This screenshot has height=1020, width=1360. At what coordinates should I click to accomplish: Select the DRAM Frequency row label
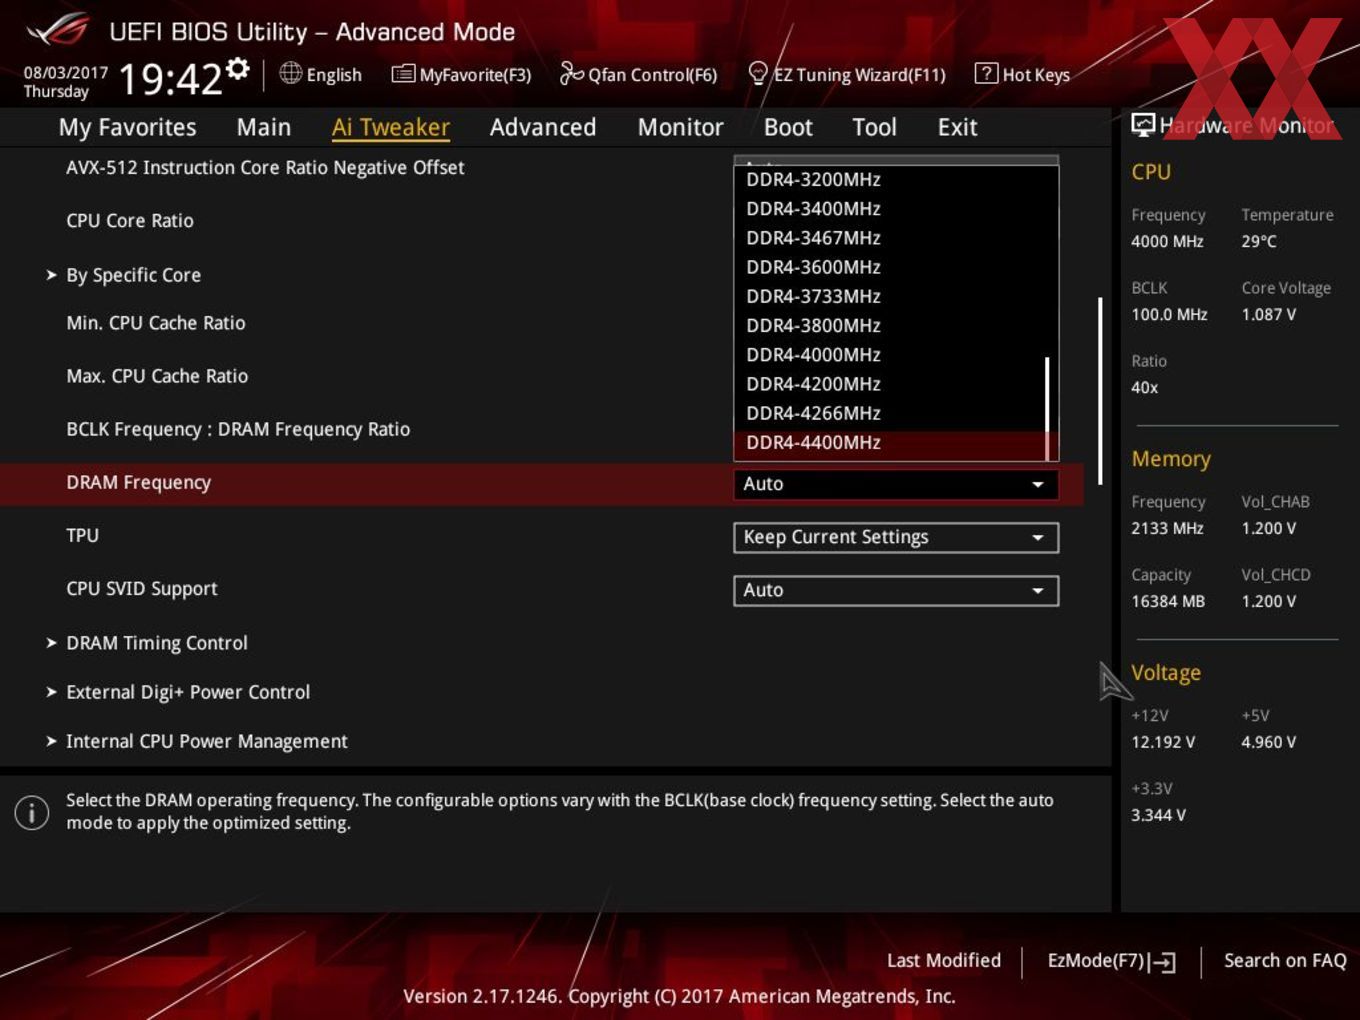[139, 483]
